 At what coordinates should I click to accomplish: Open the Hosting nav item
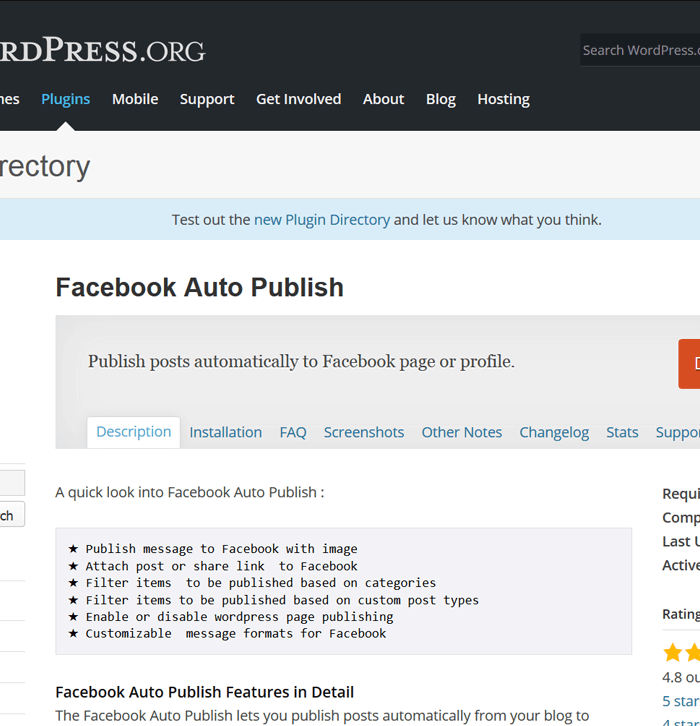point(503,99)
